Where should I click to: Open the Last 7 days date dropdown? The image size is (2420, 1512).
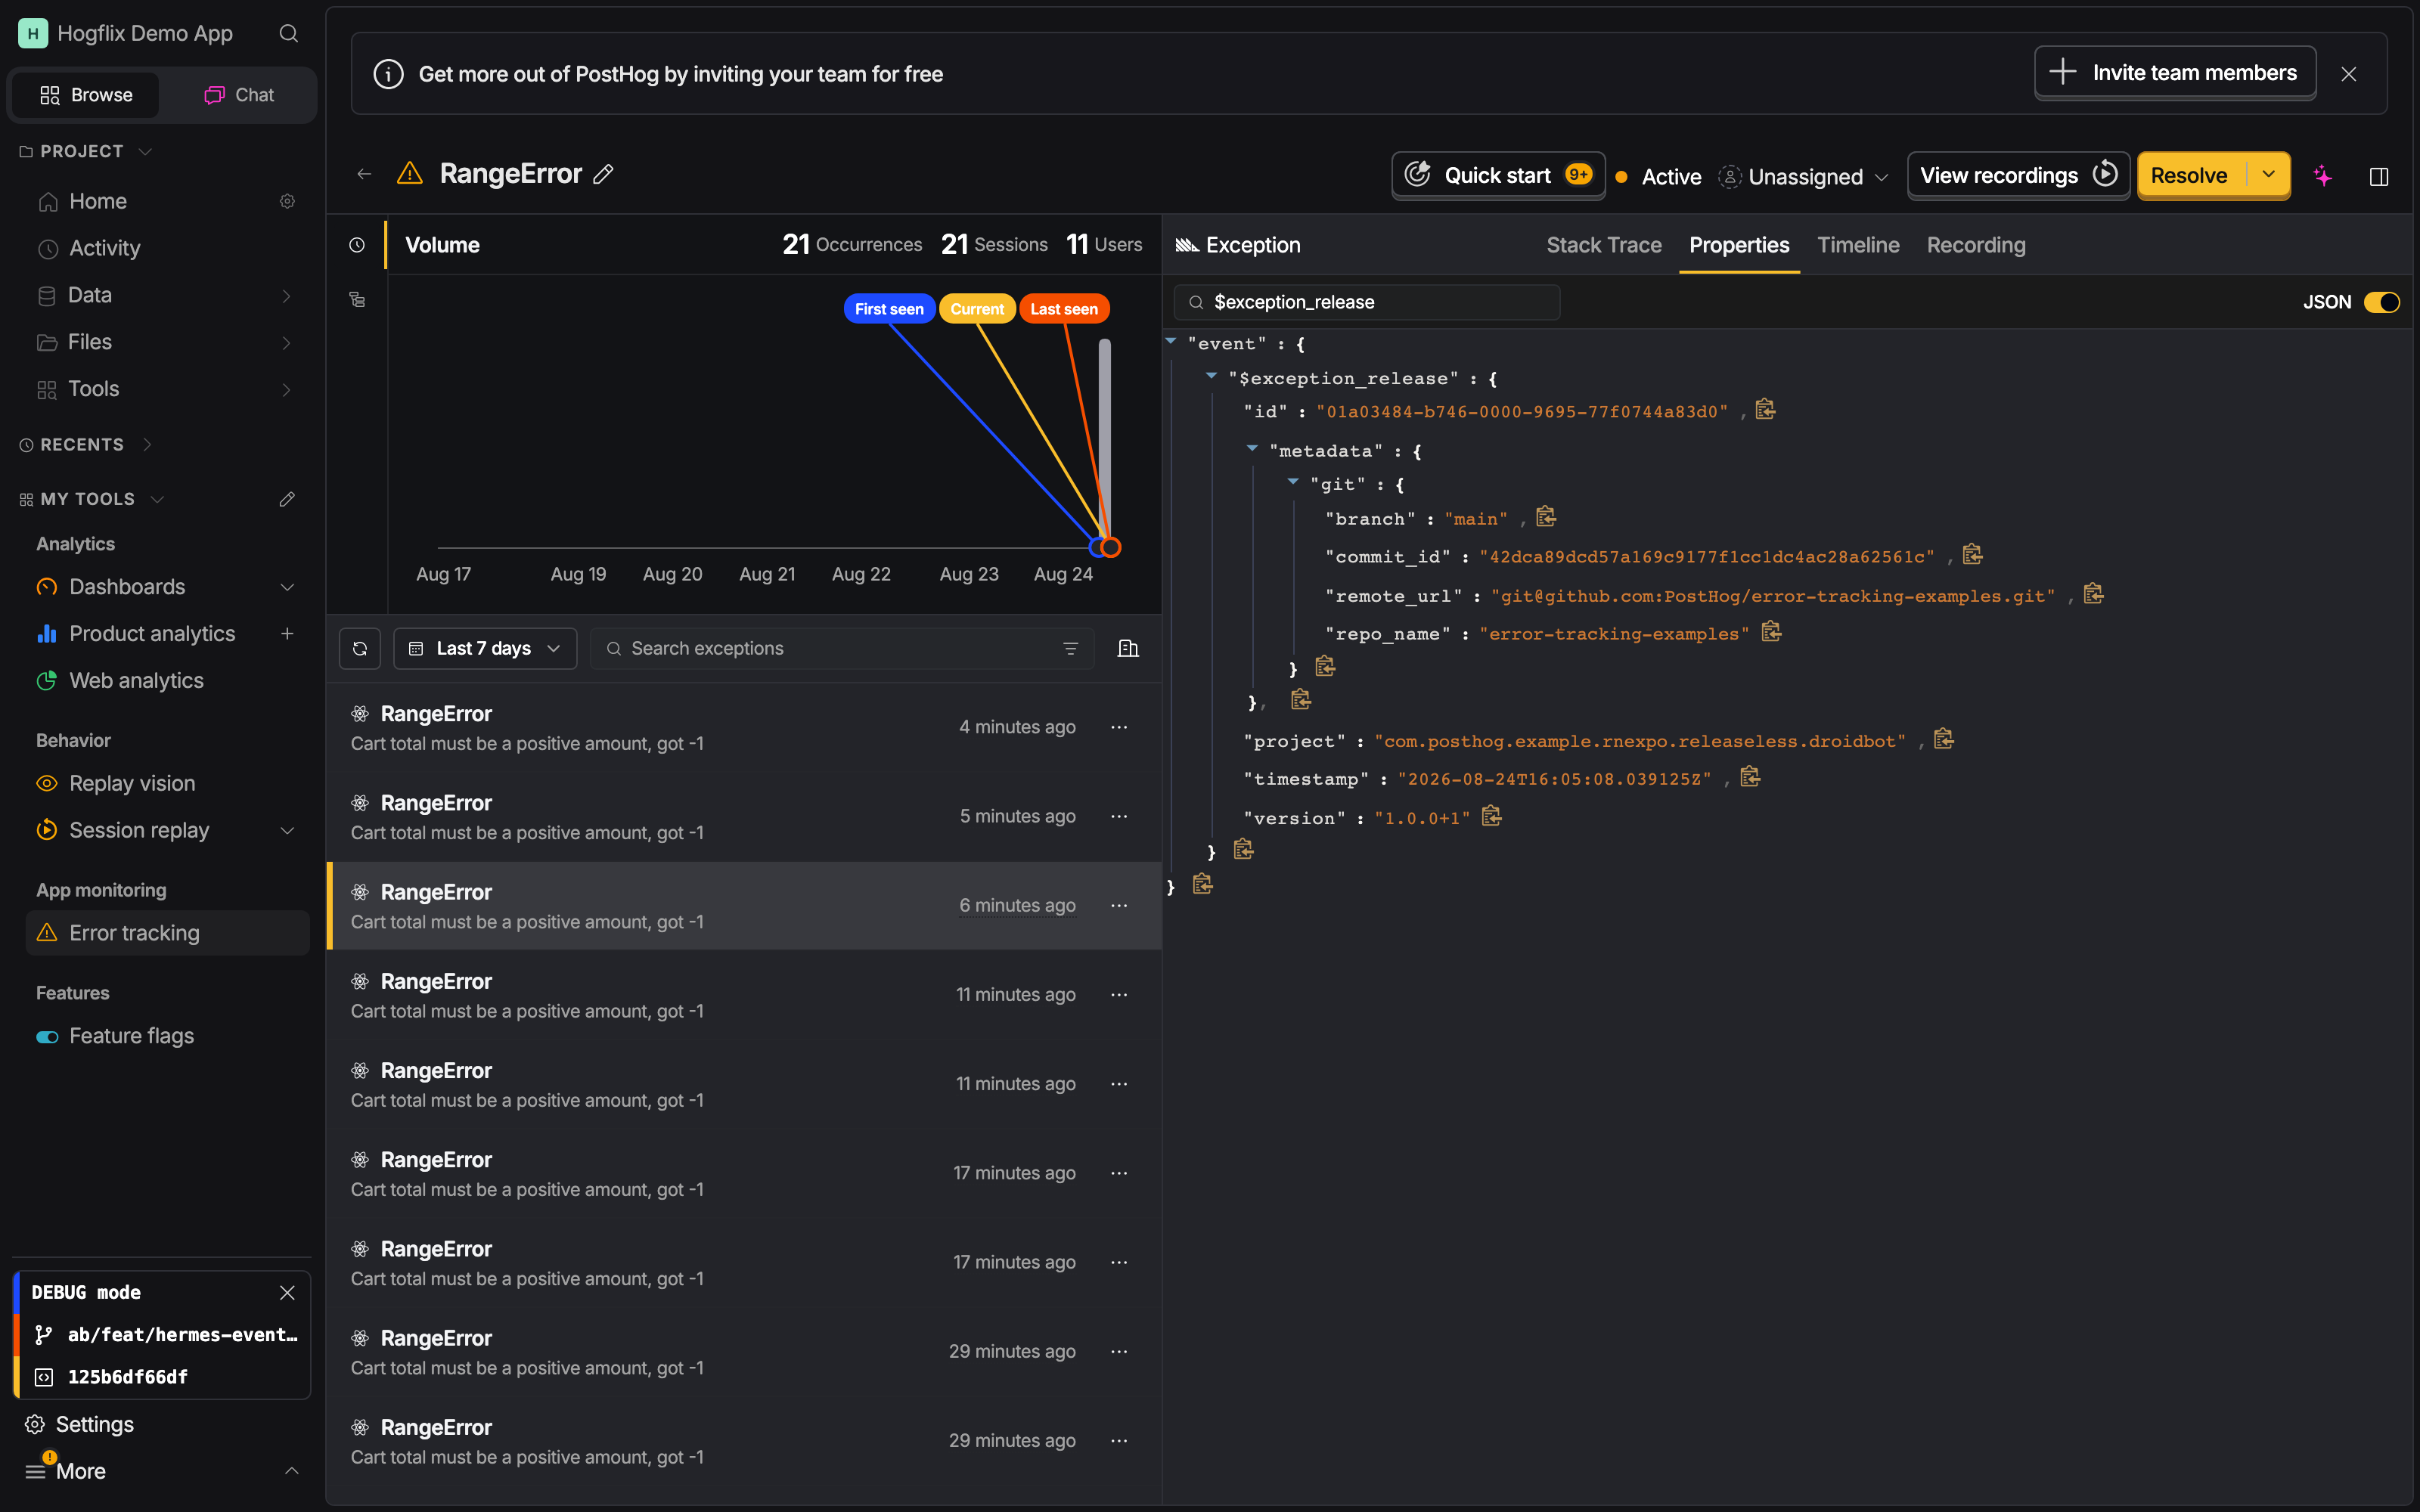[485, 648]
